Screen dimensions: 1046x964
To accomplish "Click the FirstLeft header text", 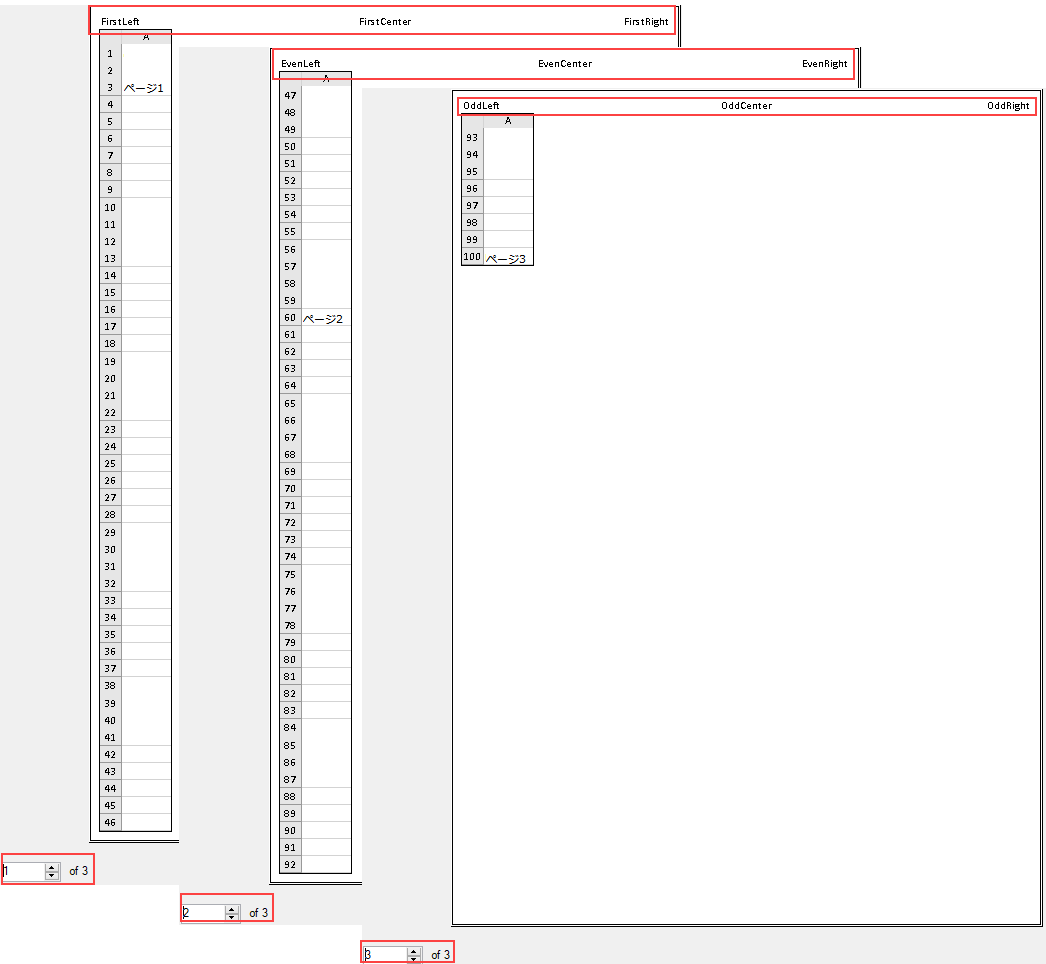I will pyautogui.click(x=120, y=22).
